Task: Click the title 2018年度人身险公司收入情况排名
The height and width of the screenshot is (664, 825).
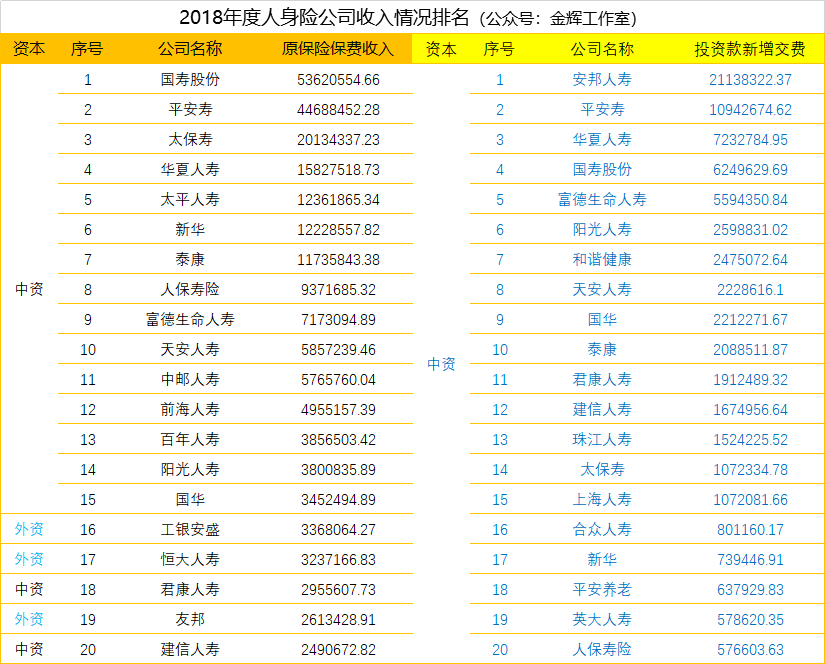Action: coord(324,17)
